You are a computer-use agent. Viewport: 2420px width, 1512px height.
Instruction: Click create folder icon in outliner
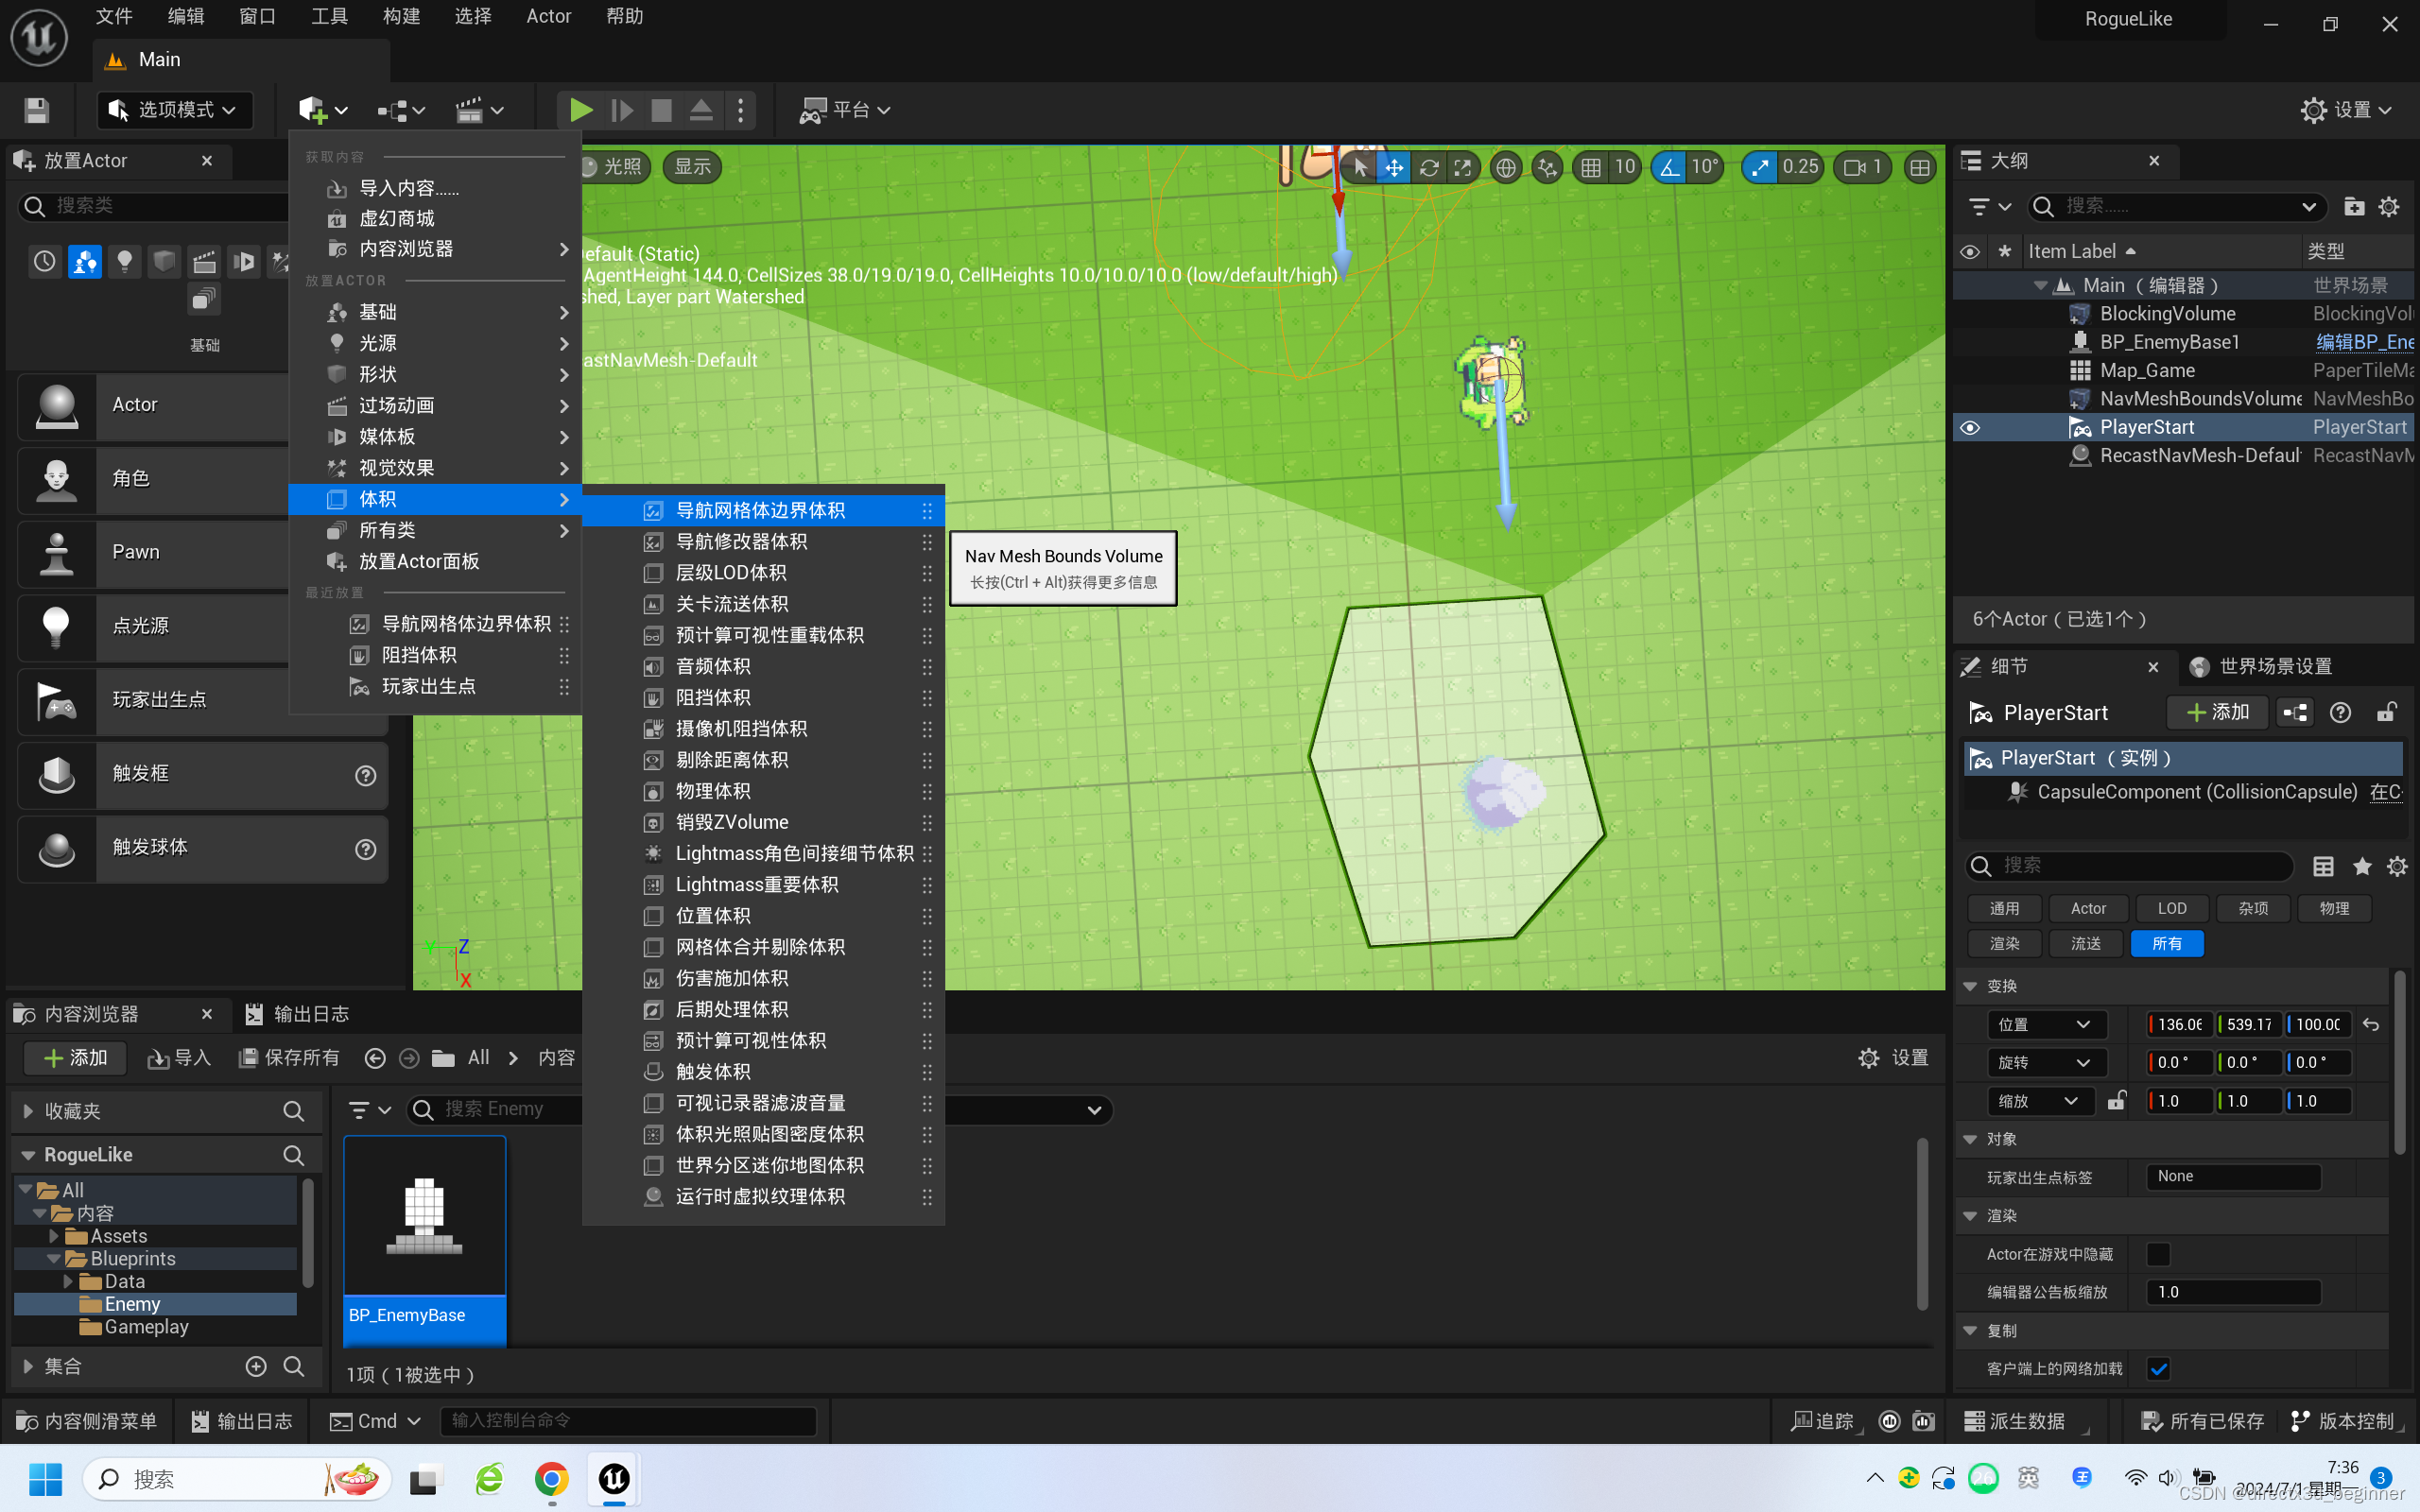point(2354,207)
